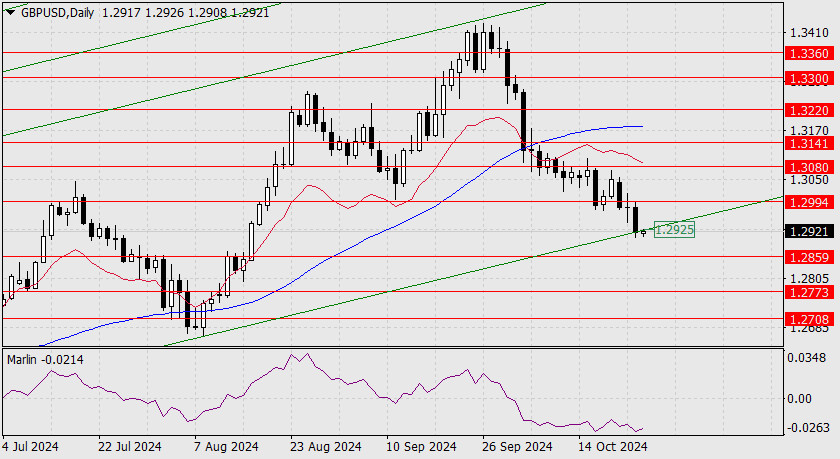Click the 1.2773 red price level label
The image size is (840, 459).
click(x=809, y=292)
